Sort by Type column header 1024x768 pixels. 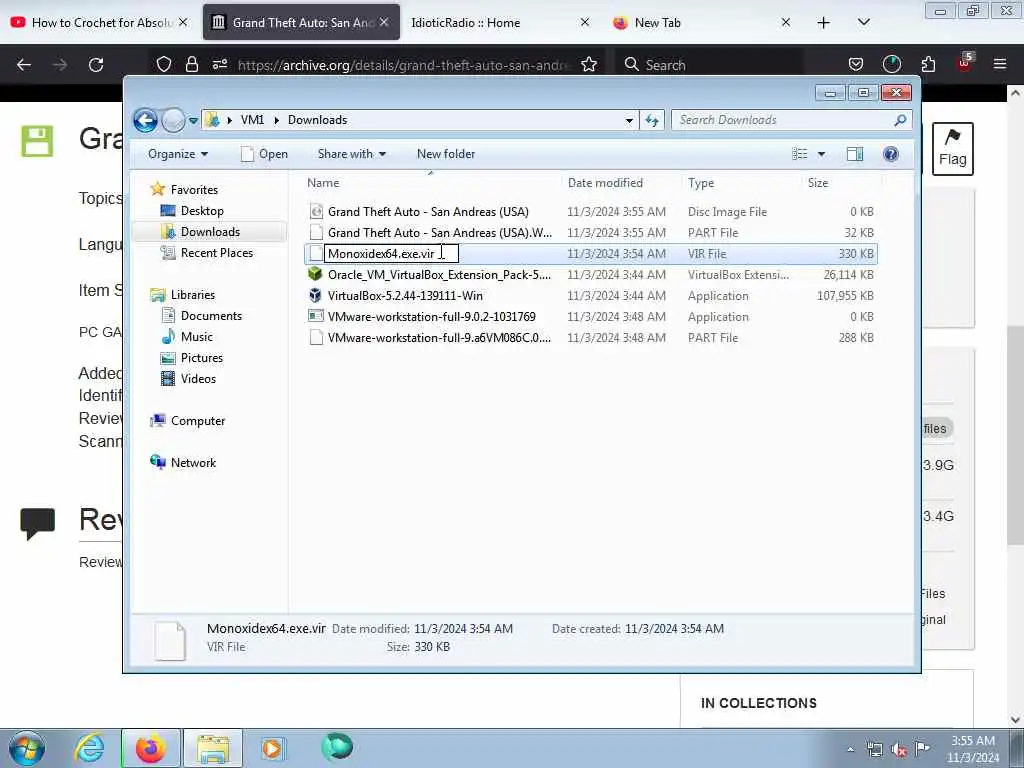pyautogui.click(x=742, y=183)
